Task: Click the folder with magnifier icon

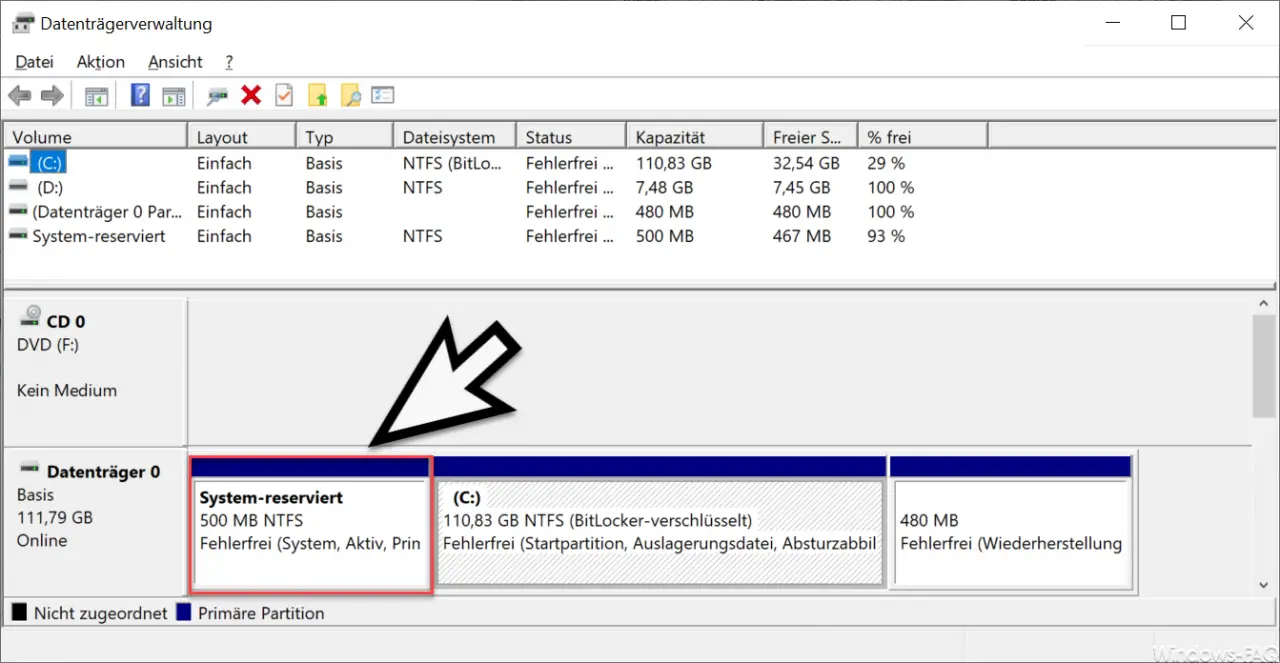Action: click(350, 96)
